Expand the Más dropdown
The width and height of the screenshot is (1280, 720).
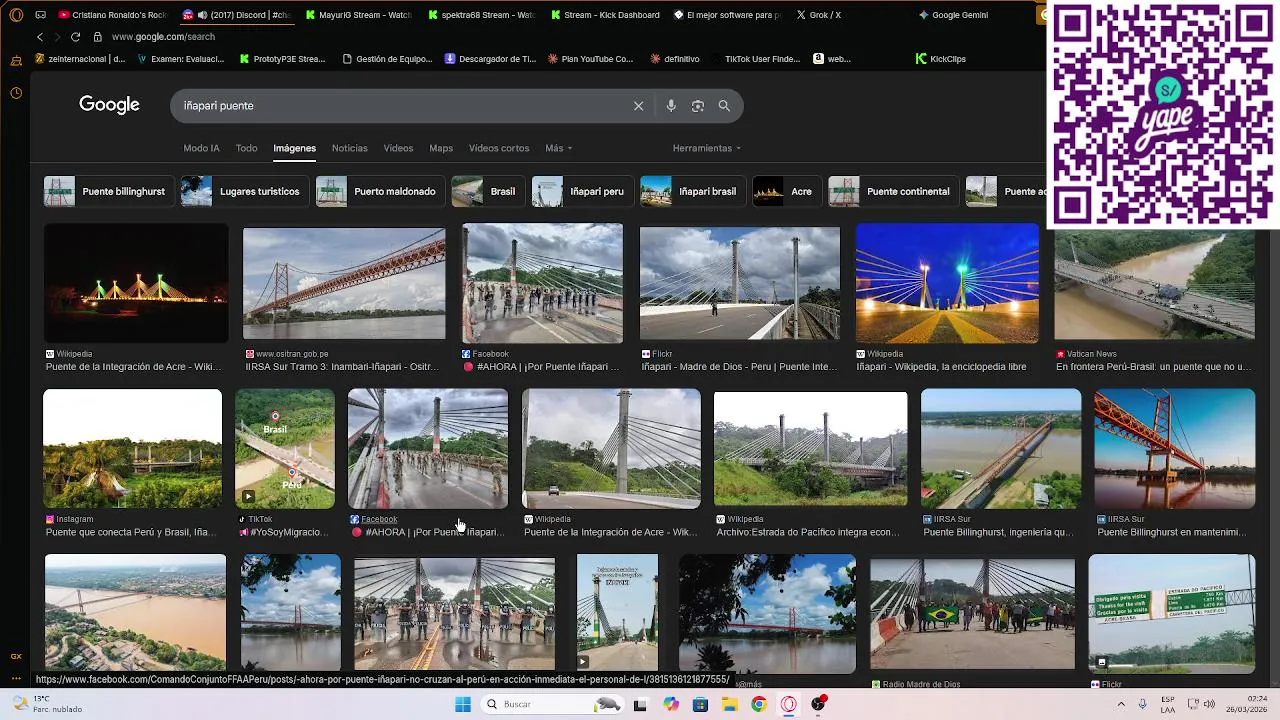click(x=558, y=148)
